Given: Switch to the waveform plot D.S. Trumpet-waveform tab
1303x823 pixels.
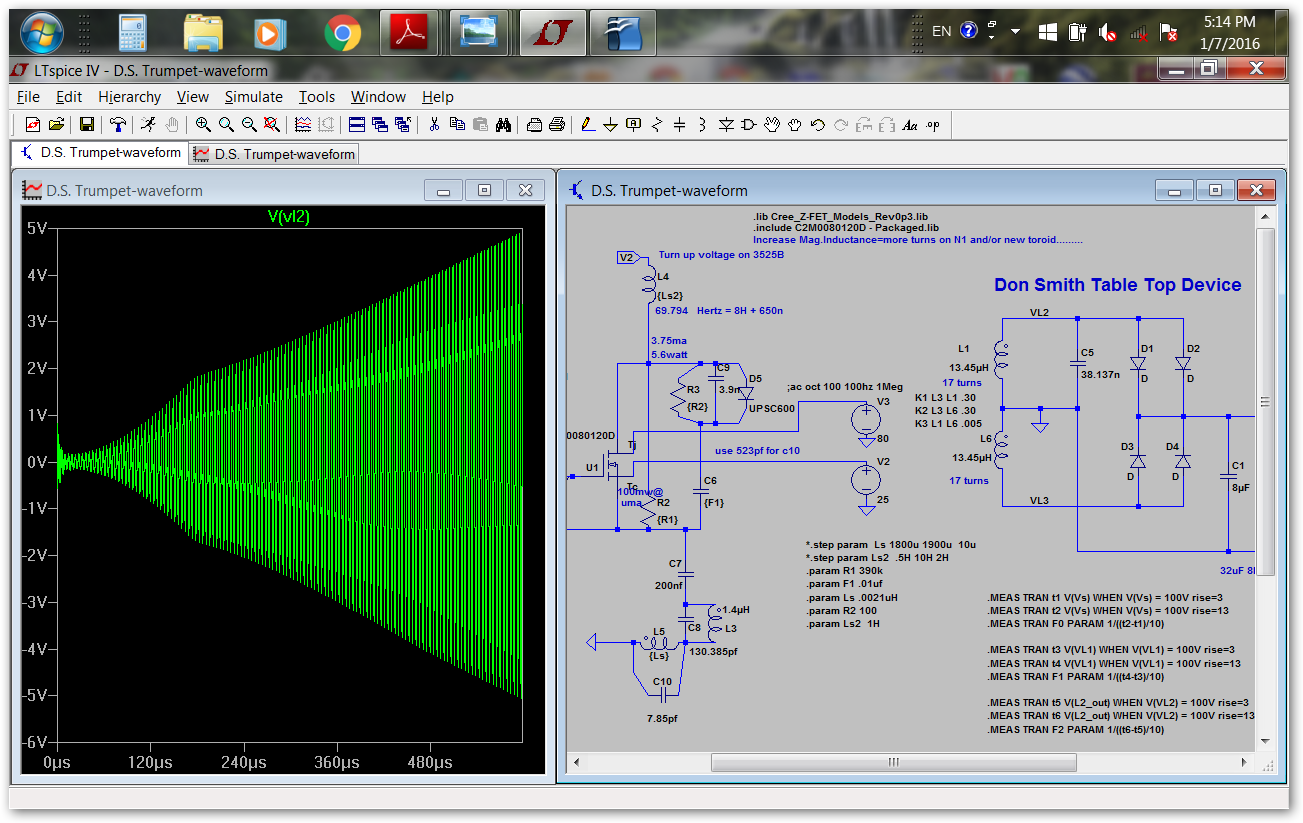Looking at the screenshot, I should click(273, 154).
